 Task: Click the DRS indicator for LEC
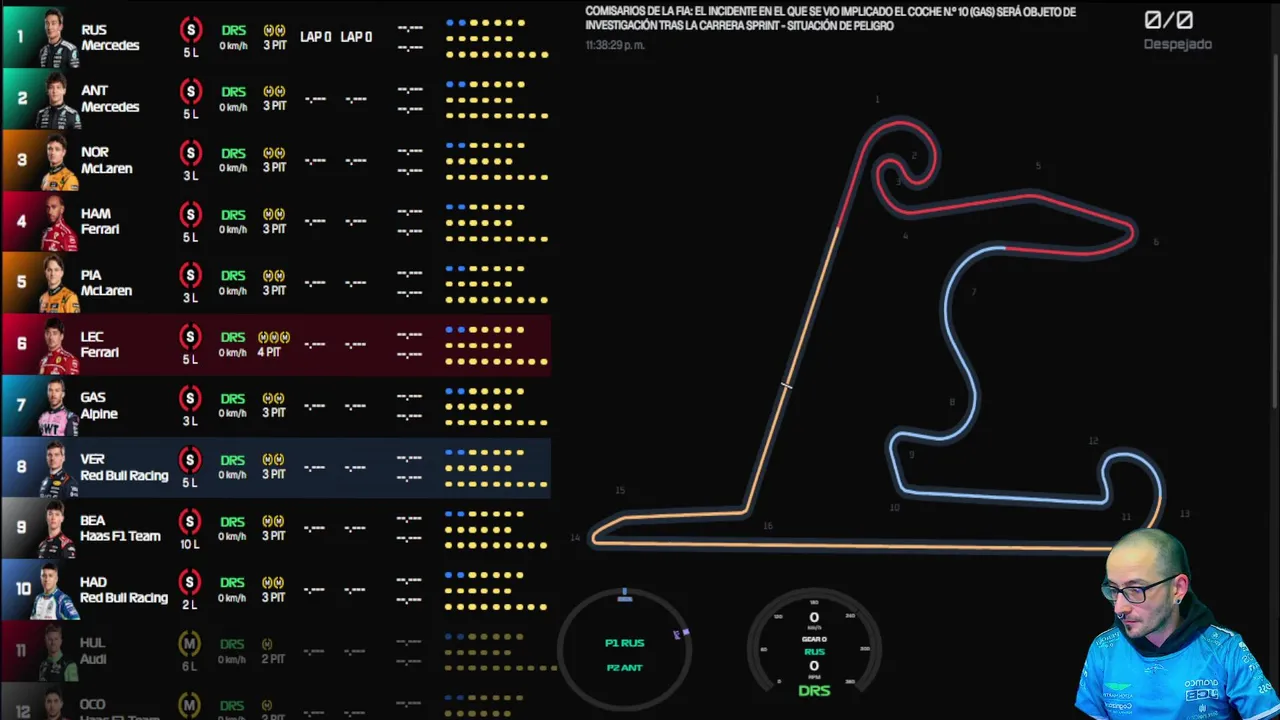coord(233,338)
